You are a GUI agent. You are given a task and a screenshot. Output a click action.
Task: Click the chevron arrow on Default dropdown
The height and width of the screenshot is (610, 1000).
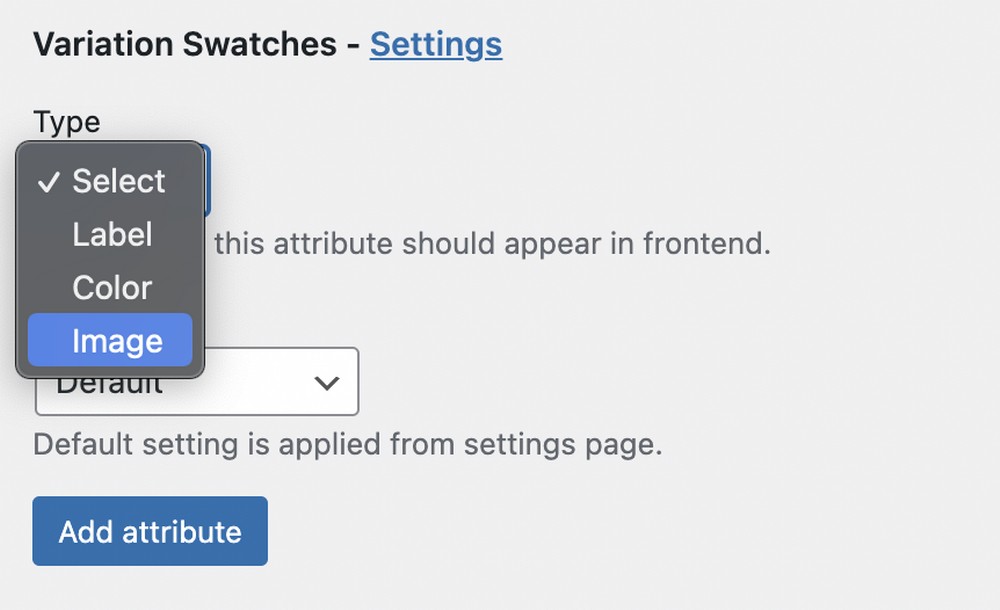pyautogui.click(x=327, y=383)
